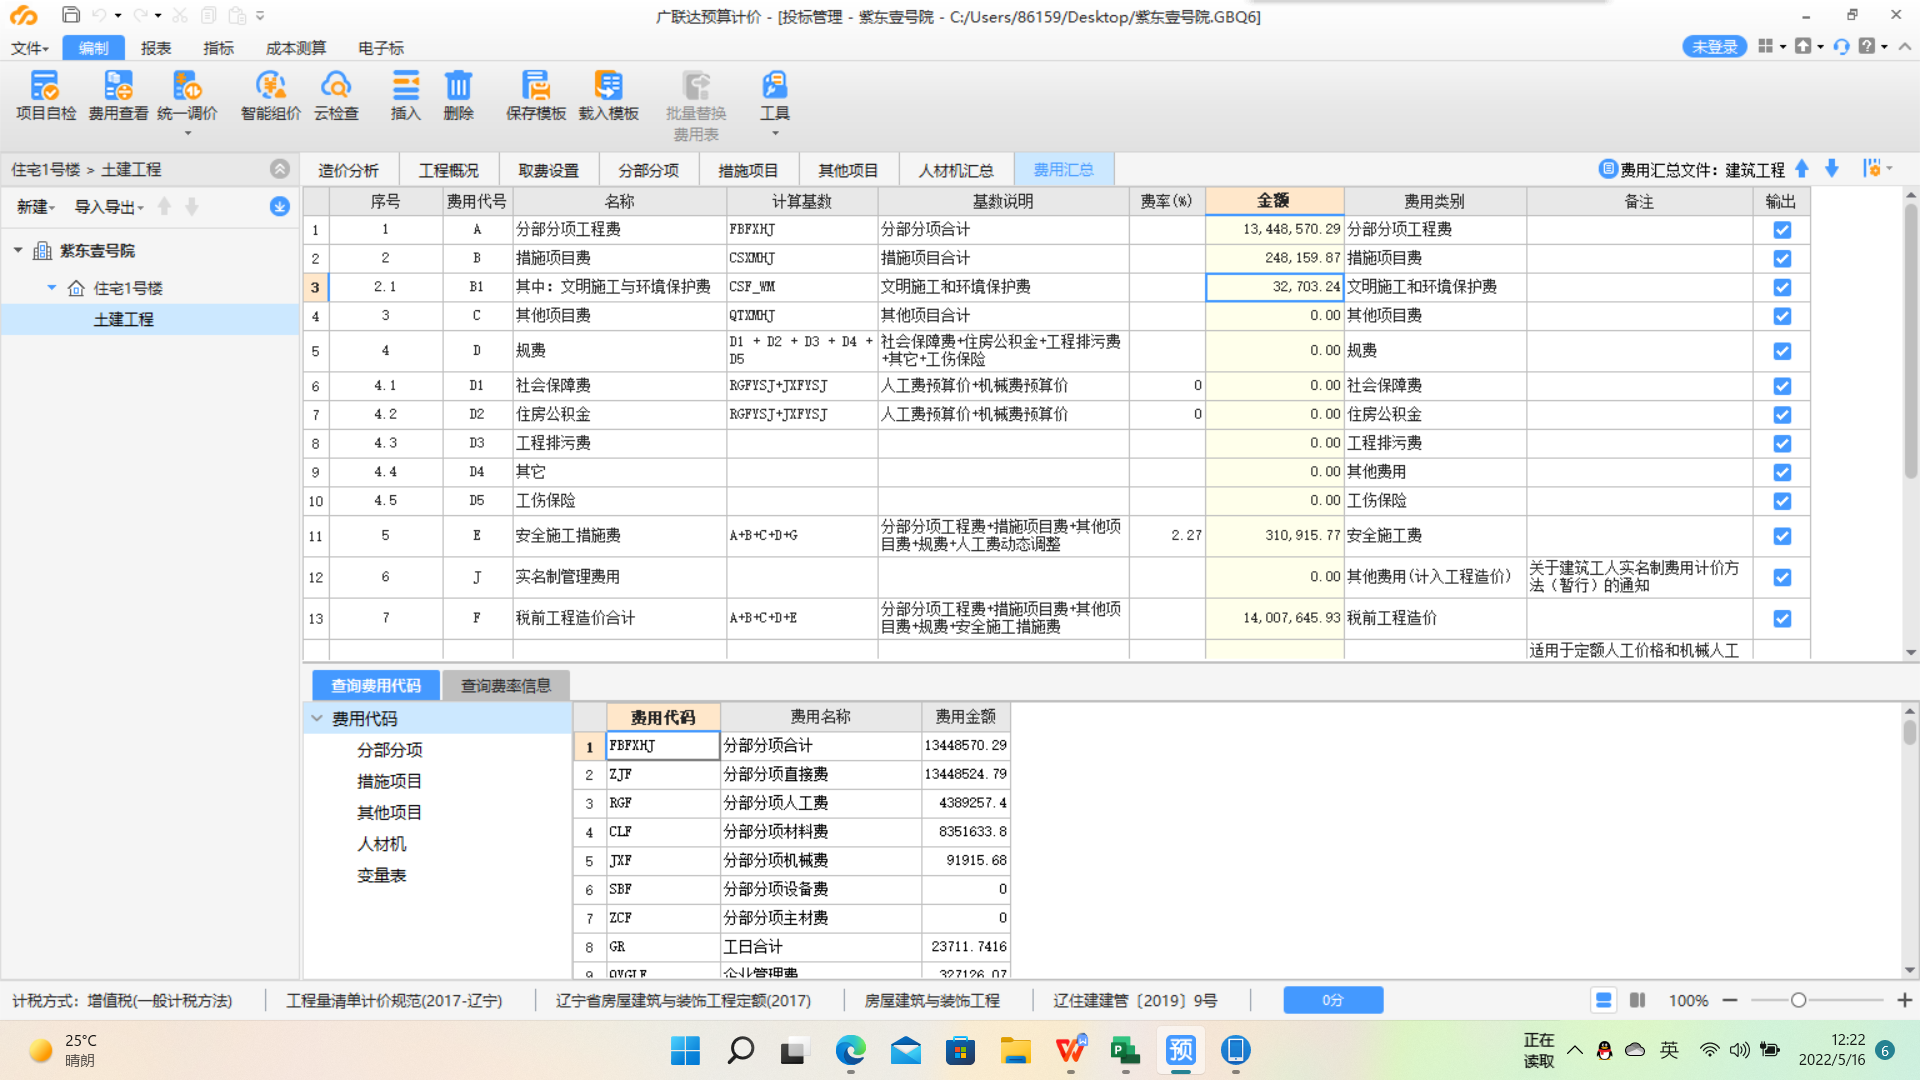Open the taskbar search icon
This screenshot has width=1920, height=1080.
(740, 1050)
